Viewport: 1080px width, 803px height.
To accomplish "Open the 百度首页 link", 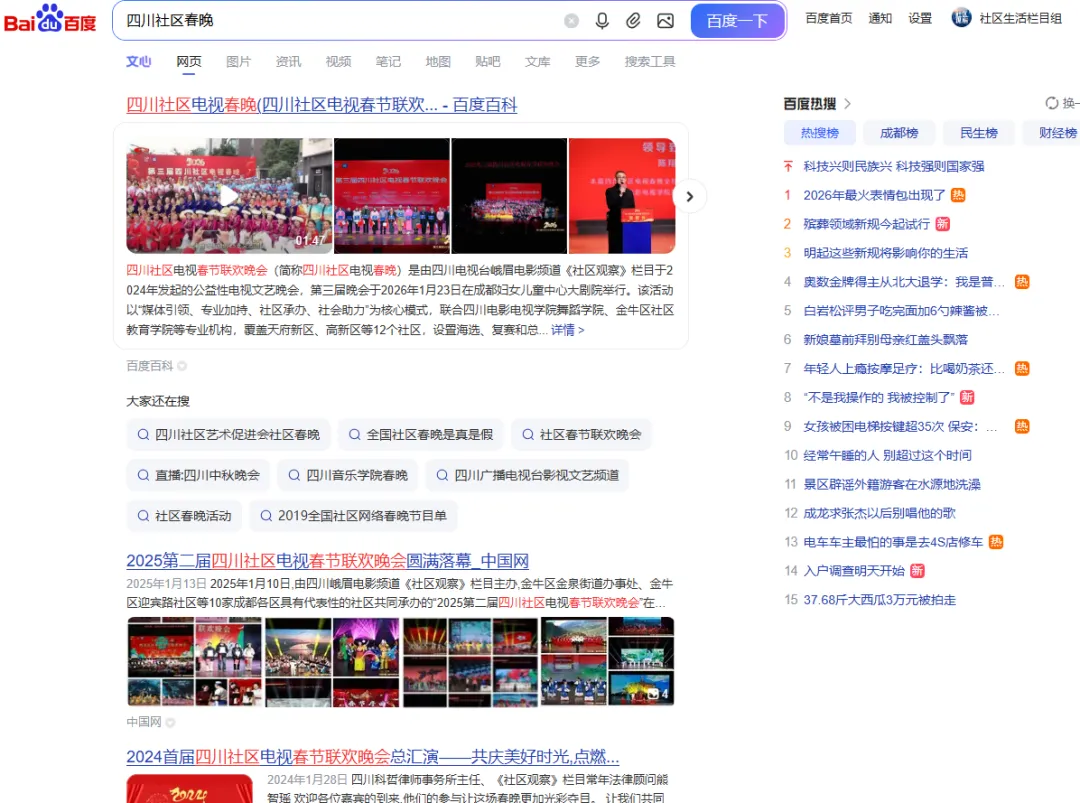I will (829, 19).
